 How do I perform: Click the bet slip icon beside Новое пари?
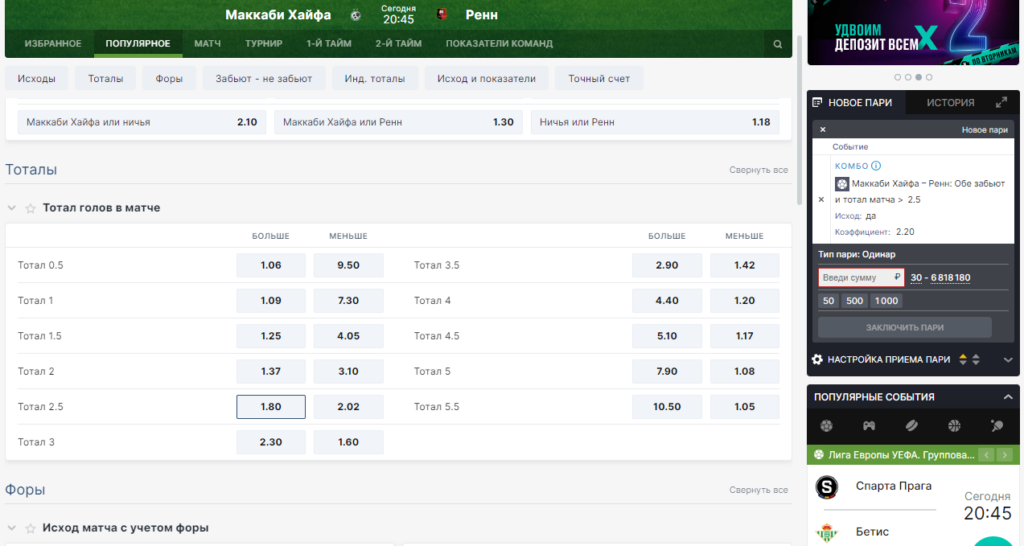click(x=817, y=103)
